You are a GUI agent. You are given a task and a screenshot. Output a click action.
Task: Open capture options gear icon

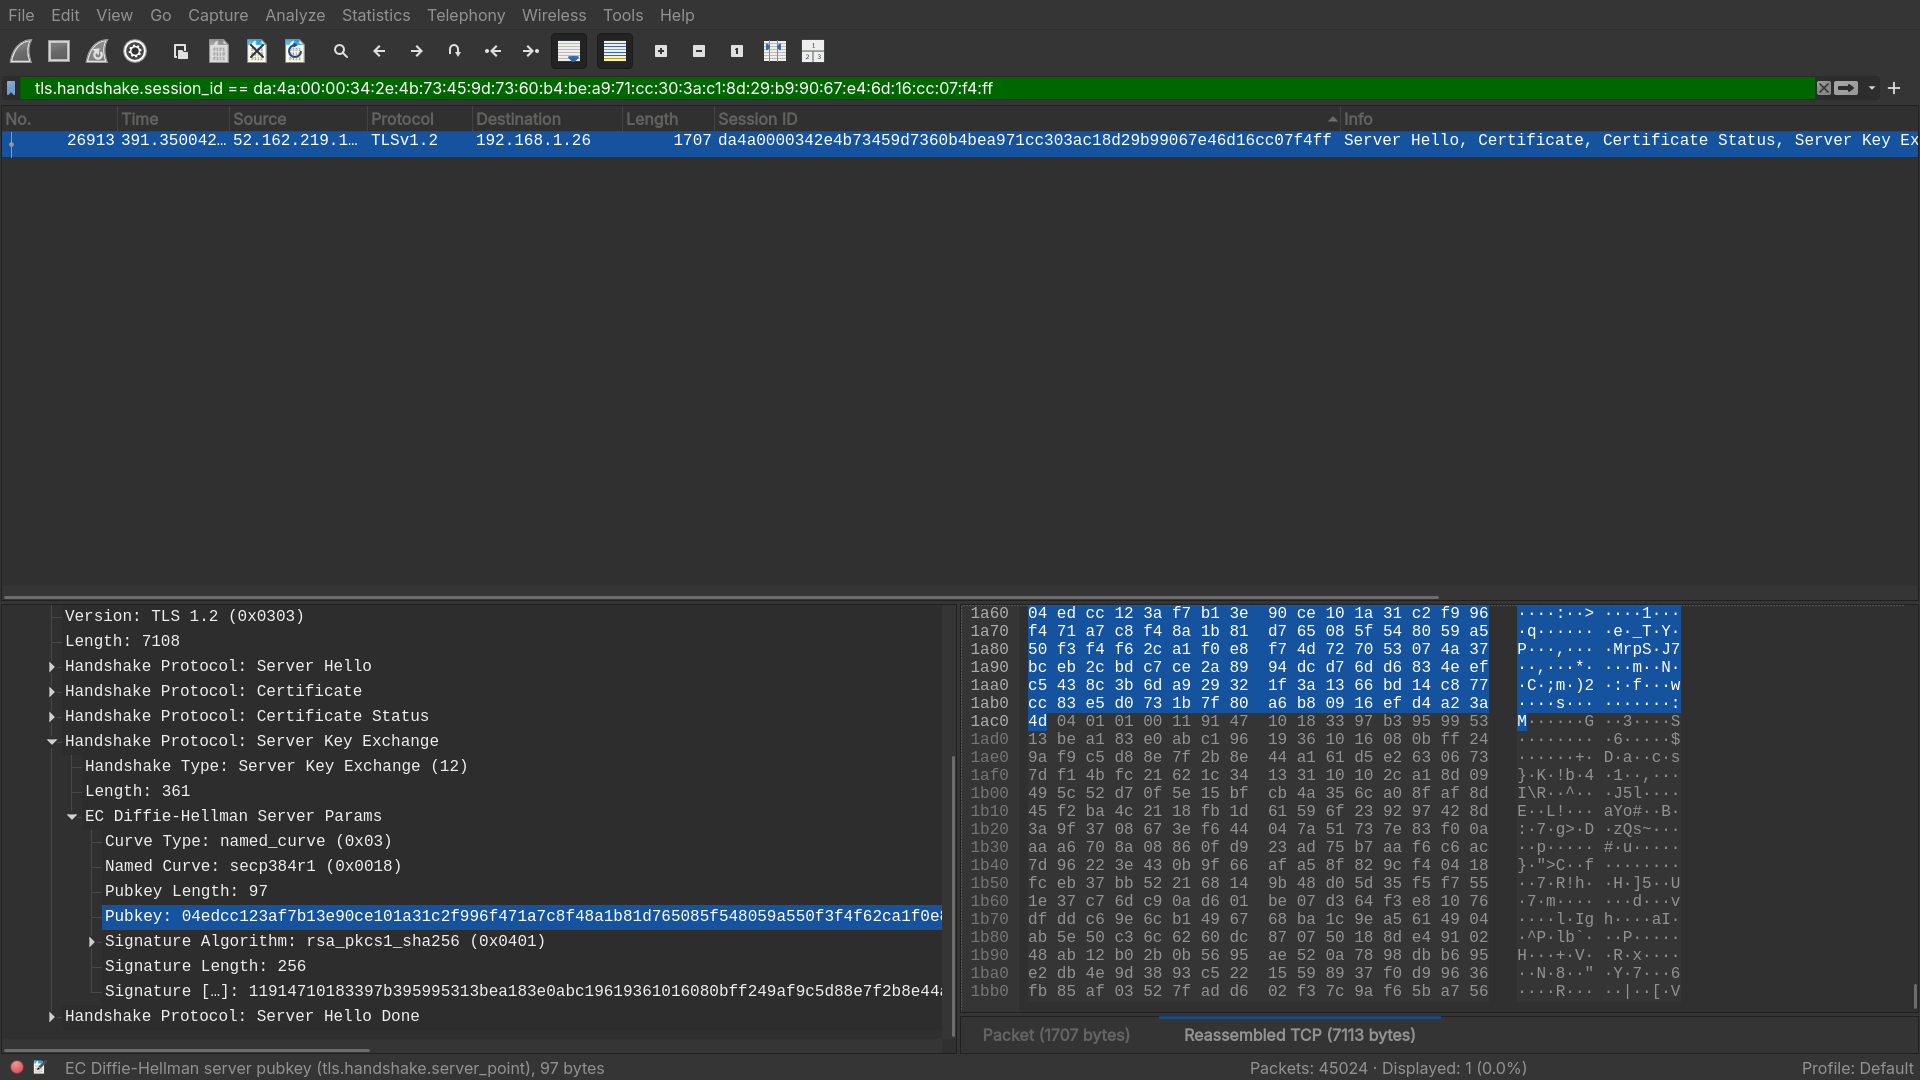pyautogui.click(x=135, y=51)
